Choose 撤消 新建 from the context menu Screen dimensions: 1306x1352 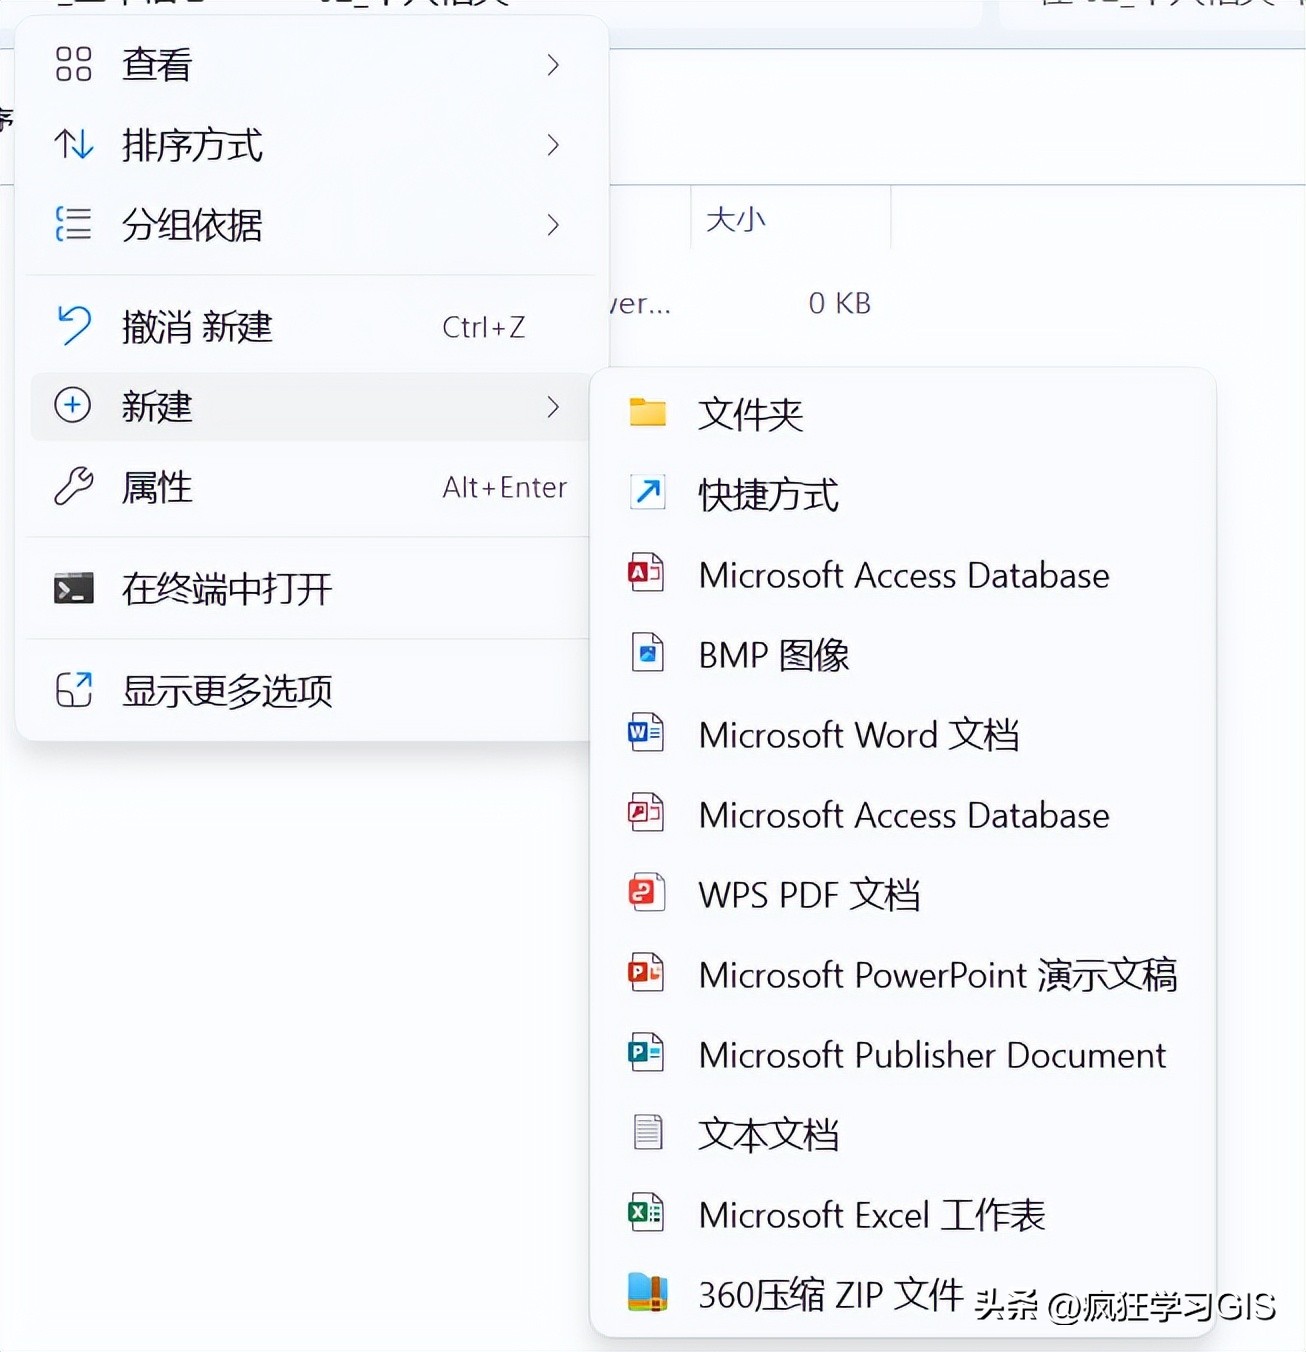pyautogui.click(x=312, y=327)
